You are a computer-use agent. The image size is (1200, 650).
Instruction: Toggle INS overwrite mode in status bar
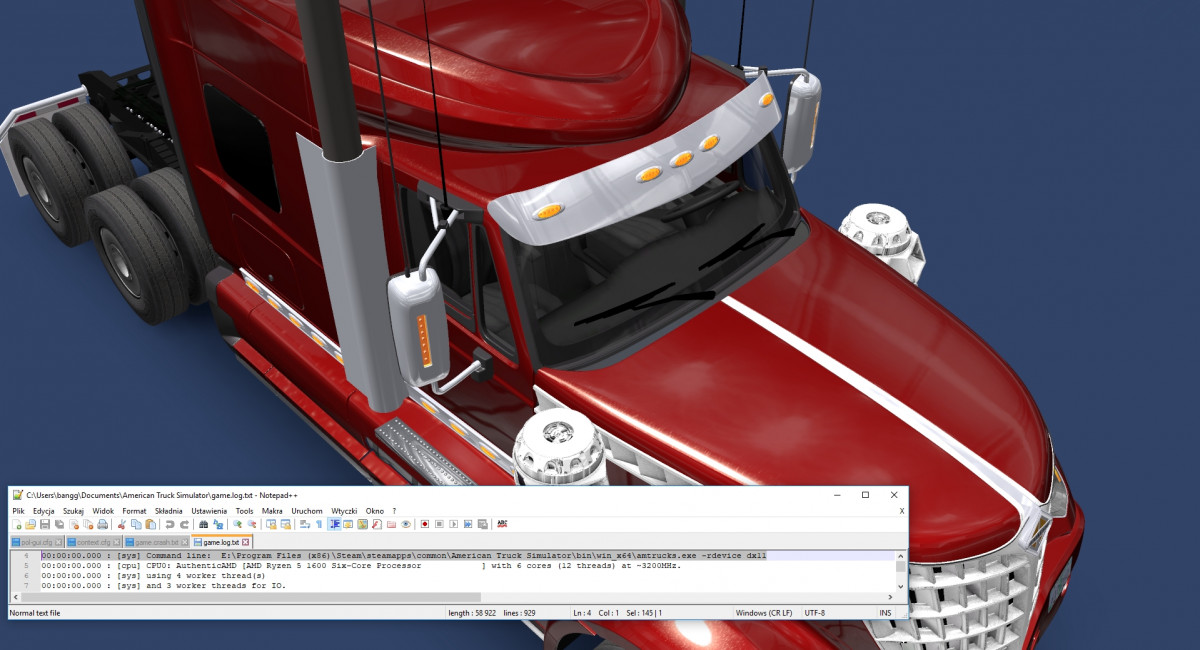click(885, 612)
